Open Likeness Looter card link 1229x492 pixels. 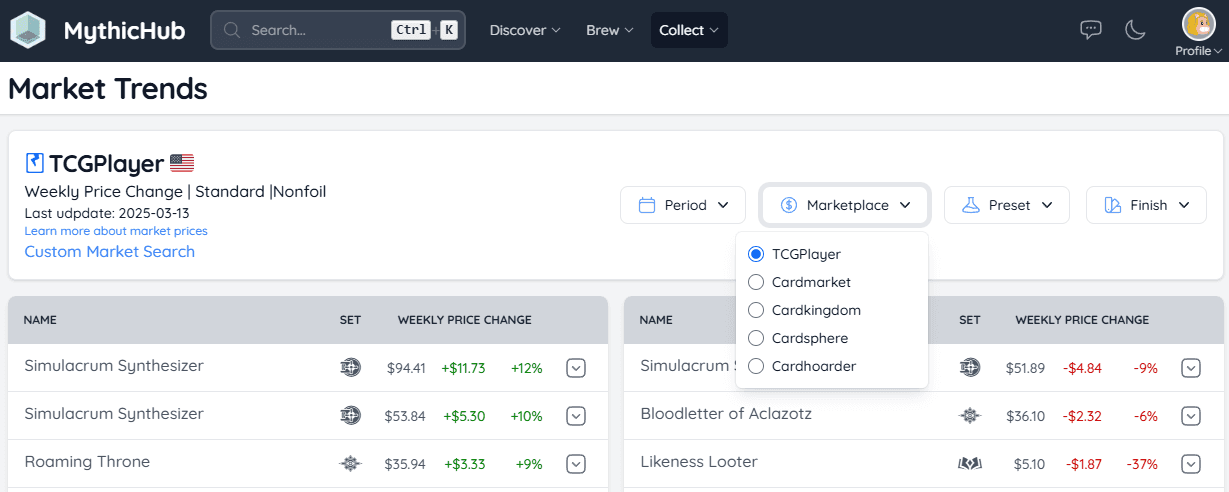(699, 462)
